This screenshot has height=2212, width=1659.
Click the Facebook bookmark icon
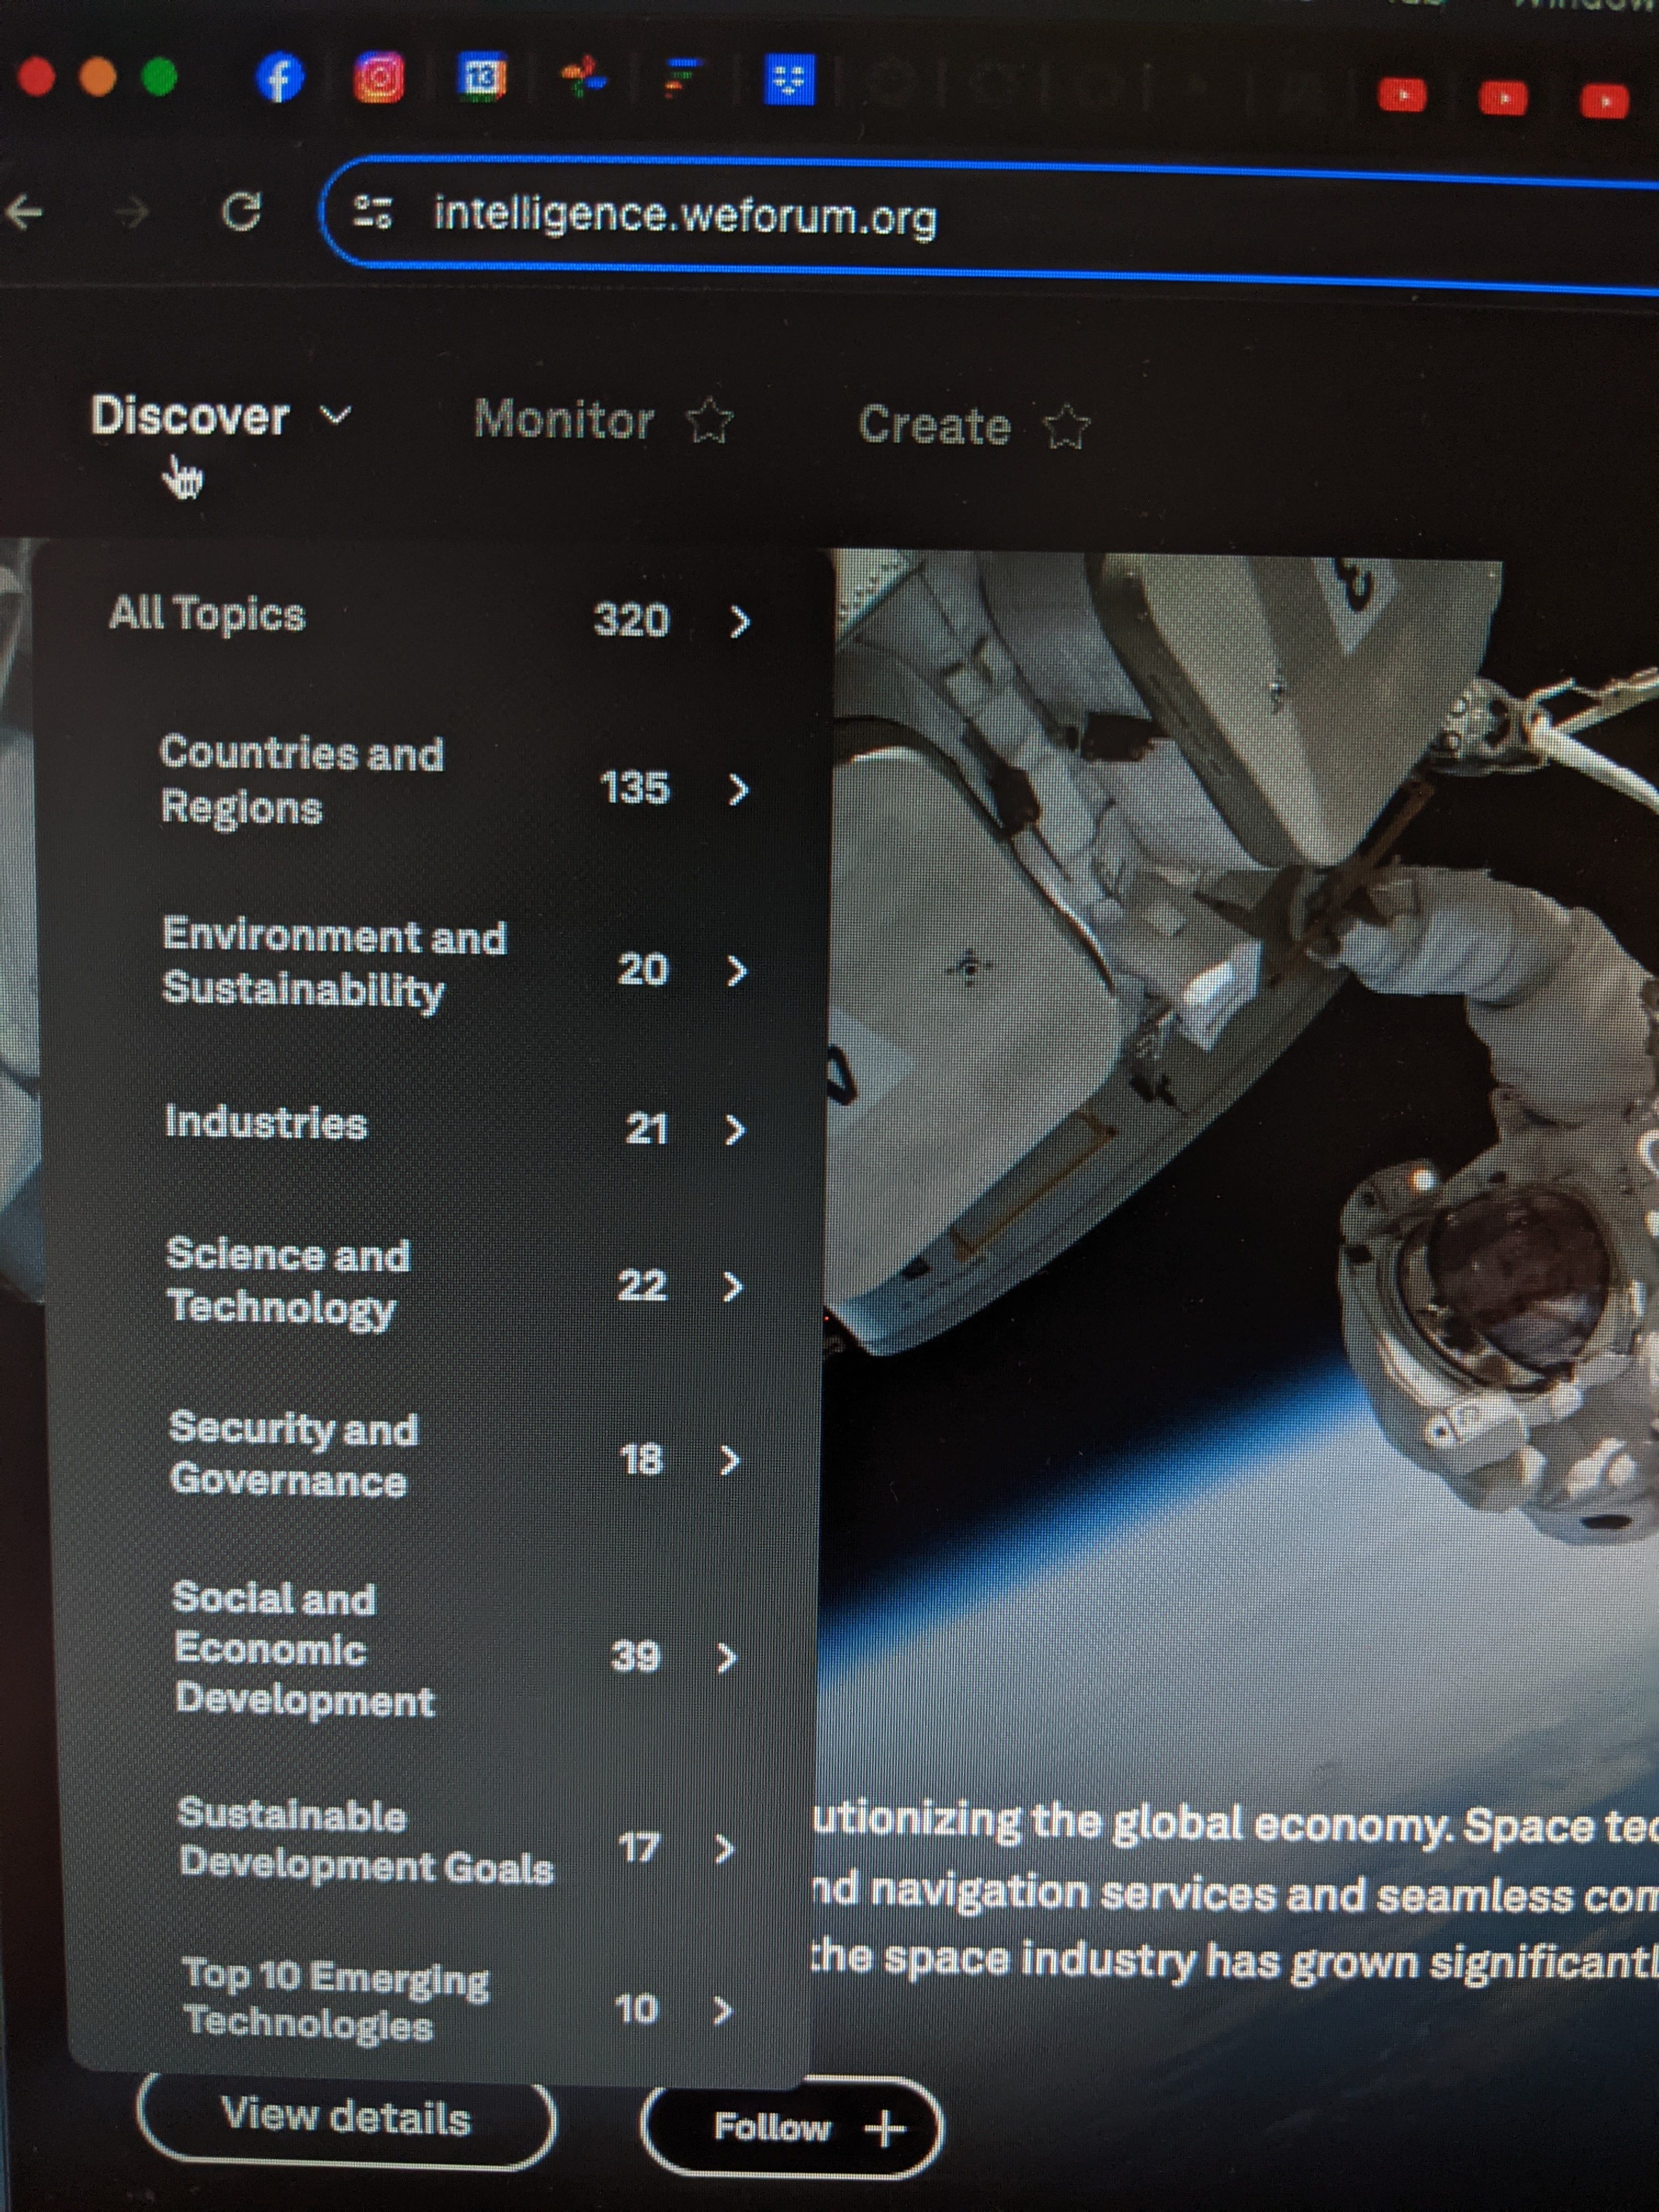[279, 78]
